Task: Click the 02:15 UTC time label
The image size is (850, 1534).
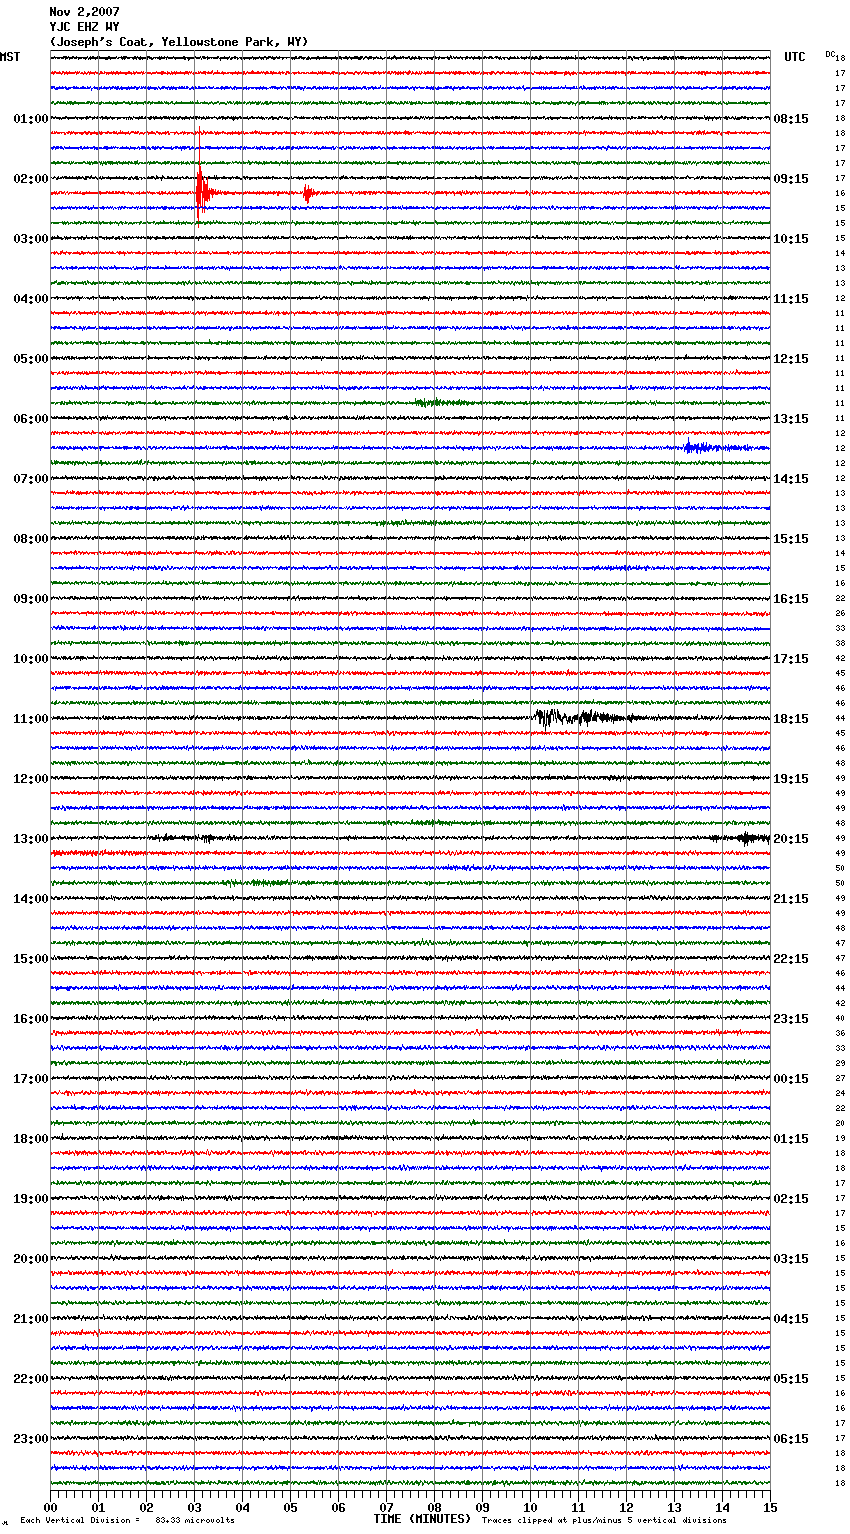Action: coord(790,1199)
